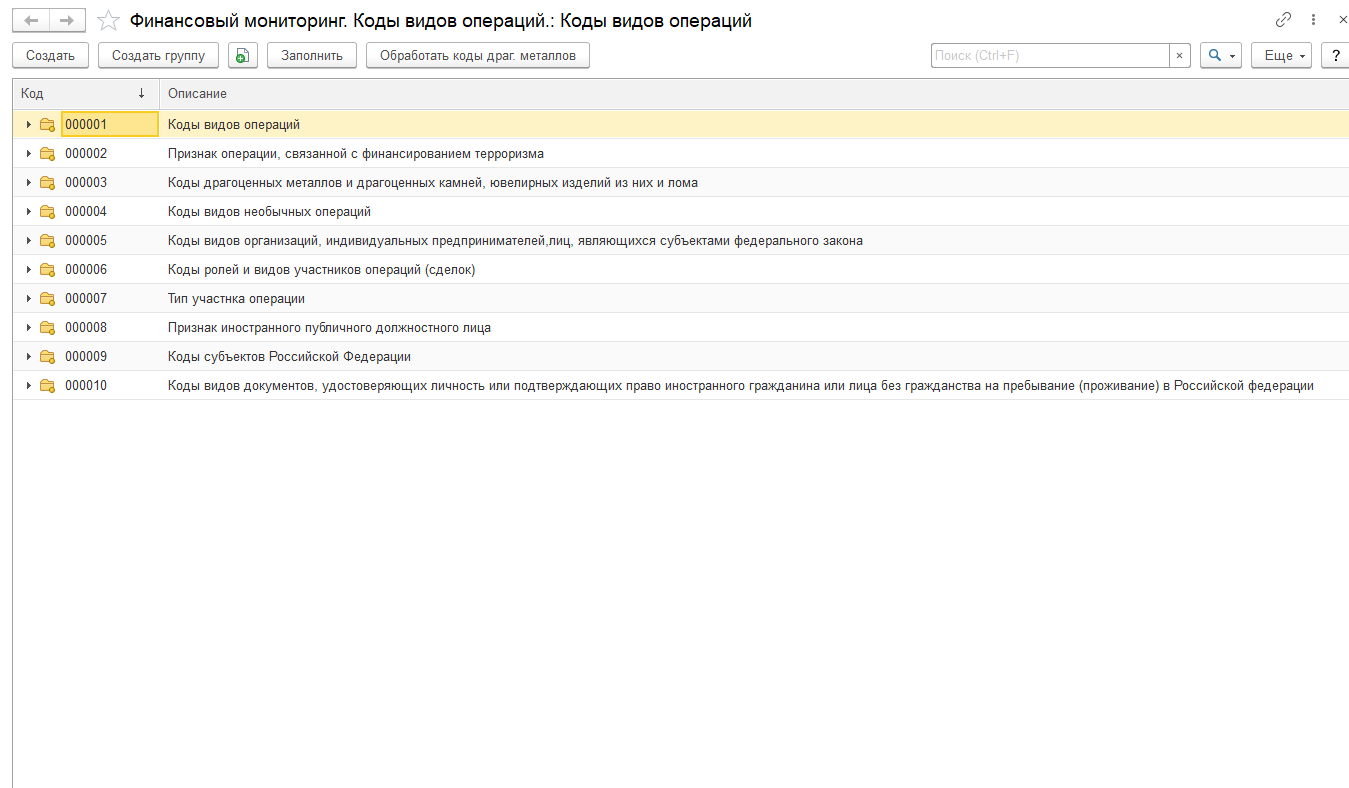Expand group 000002 tree arrow
1349x788 pixels.
click(28, 154)
